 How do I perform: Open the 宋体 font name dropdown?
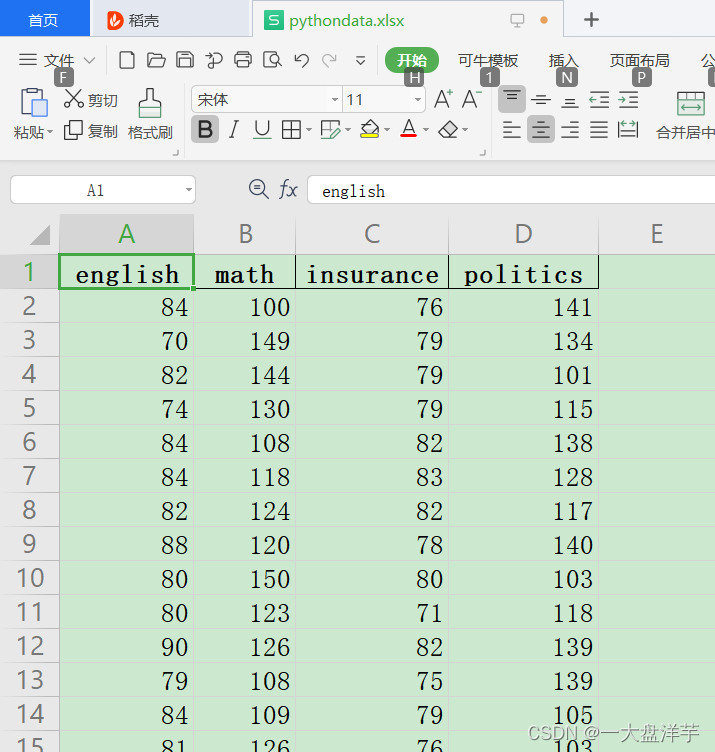click(335, 100)
